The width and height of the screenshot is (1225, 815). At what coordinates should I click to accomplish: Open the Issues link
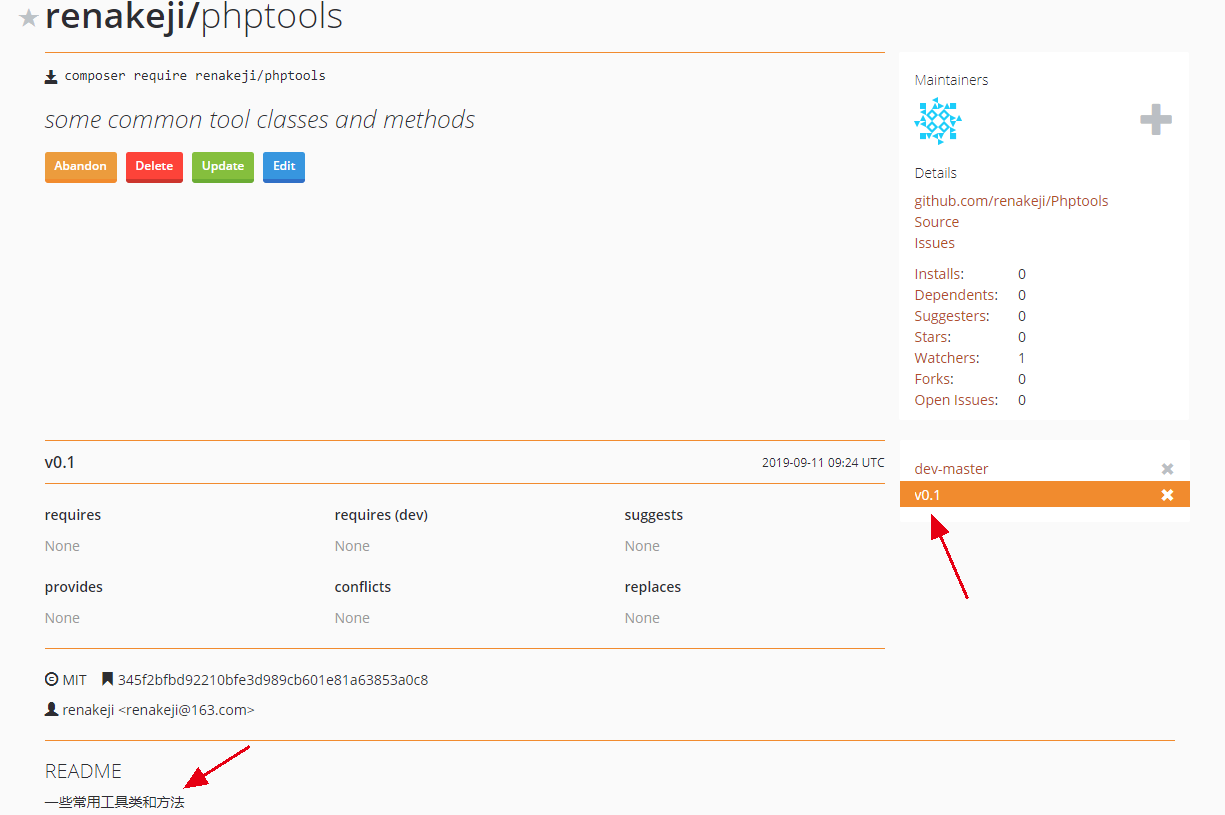935,243
